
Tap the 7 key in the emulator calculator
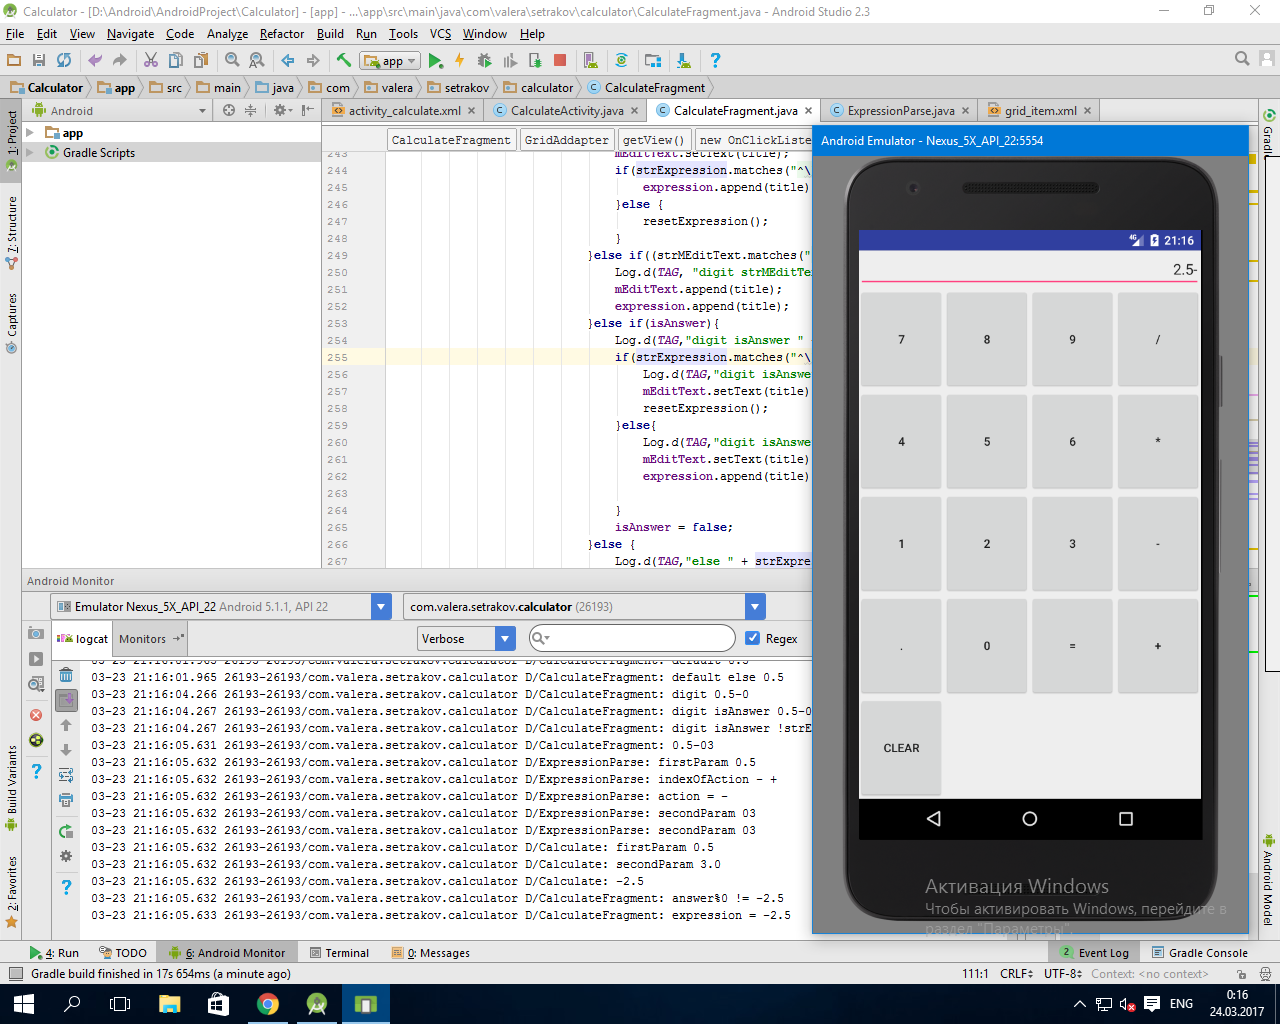901,339
